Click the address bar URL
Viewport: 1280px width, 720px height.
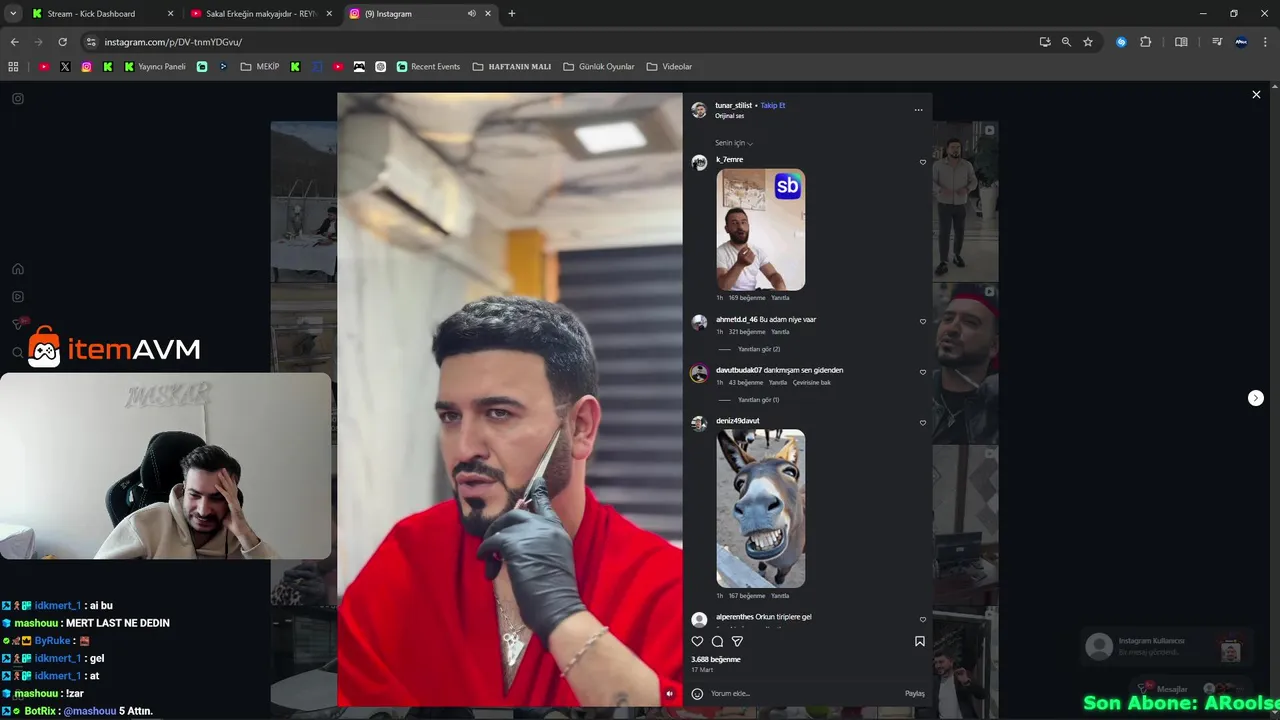pos(173,42)
